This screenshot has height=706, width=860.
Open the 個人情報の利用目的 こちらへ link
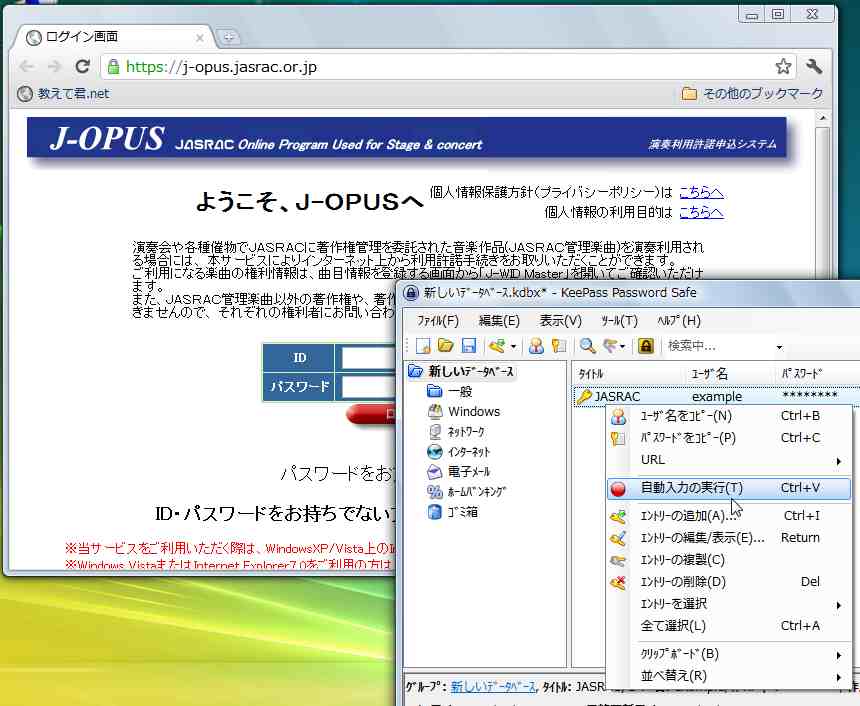701,212
